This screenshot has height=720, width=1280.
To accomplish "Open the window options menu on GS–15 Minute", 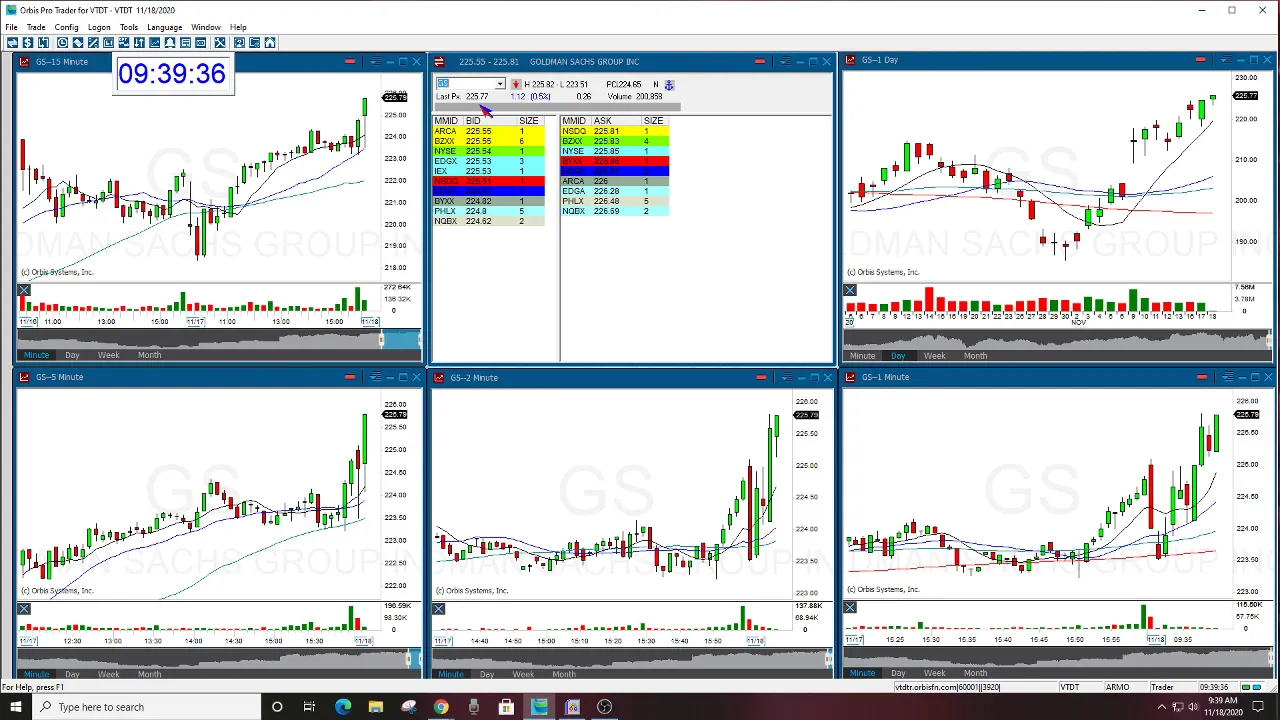I will pos(374,62).
